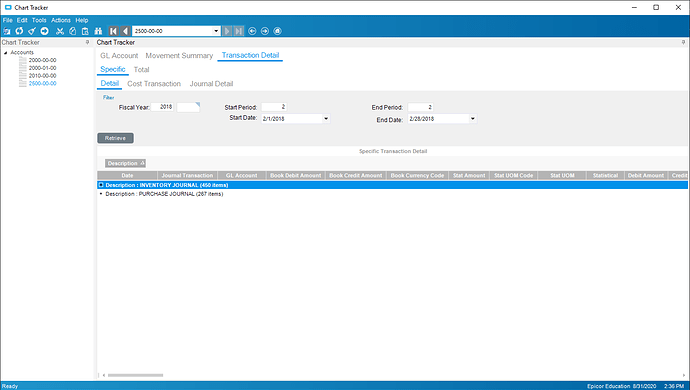The height and width of the screenshot is (390, 690).
Task: Sort by Journal Transaction column header
Action: (x=187, y=175)
